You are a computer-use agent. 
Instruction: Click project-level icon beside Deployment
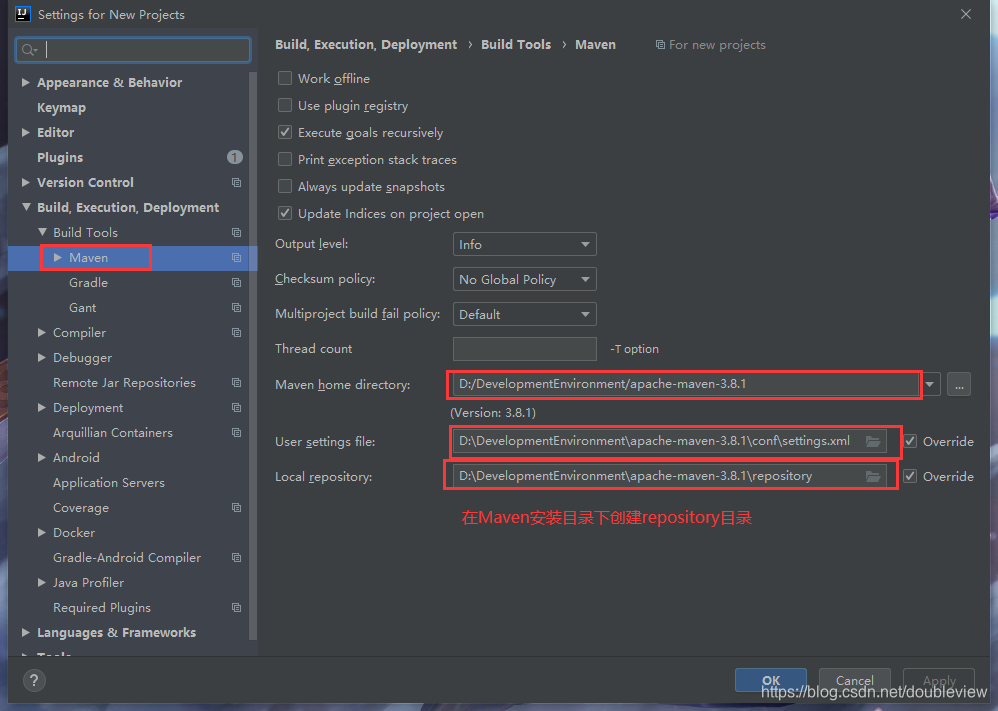click(x=236, y=407)
